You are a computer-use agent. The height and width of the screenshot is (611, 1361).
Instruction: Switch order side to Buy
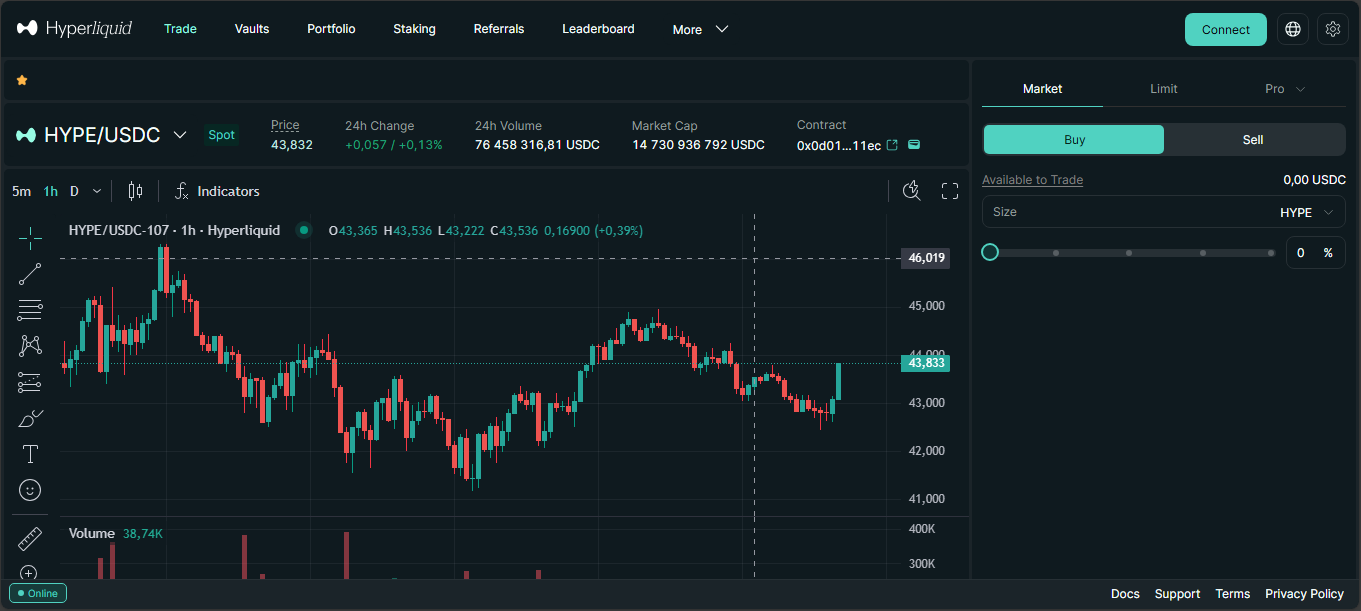pyautogui.click(x=1074, y=140)
